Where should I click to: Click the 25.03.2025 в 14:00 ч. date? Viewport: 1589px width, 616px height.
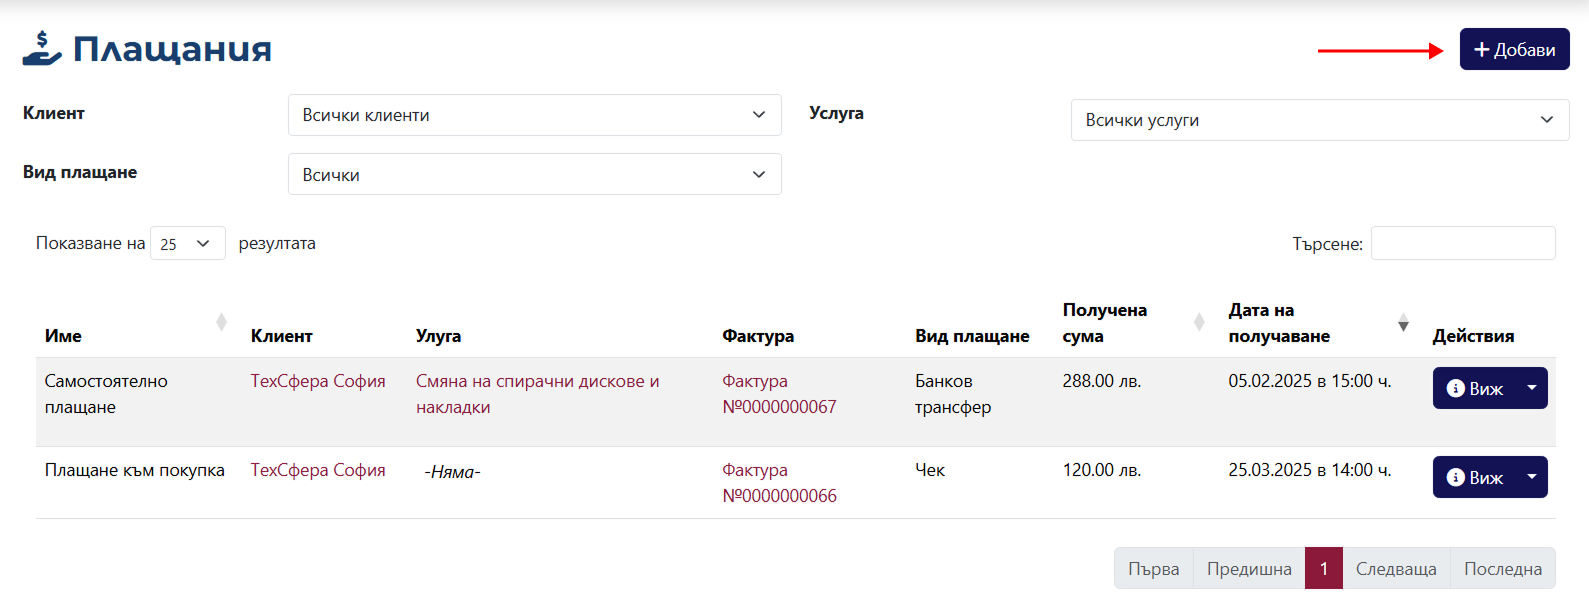coord(1310,470)
